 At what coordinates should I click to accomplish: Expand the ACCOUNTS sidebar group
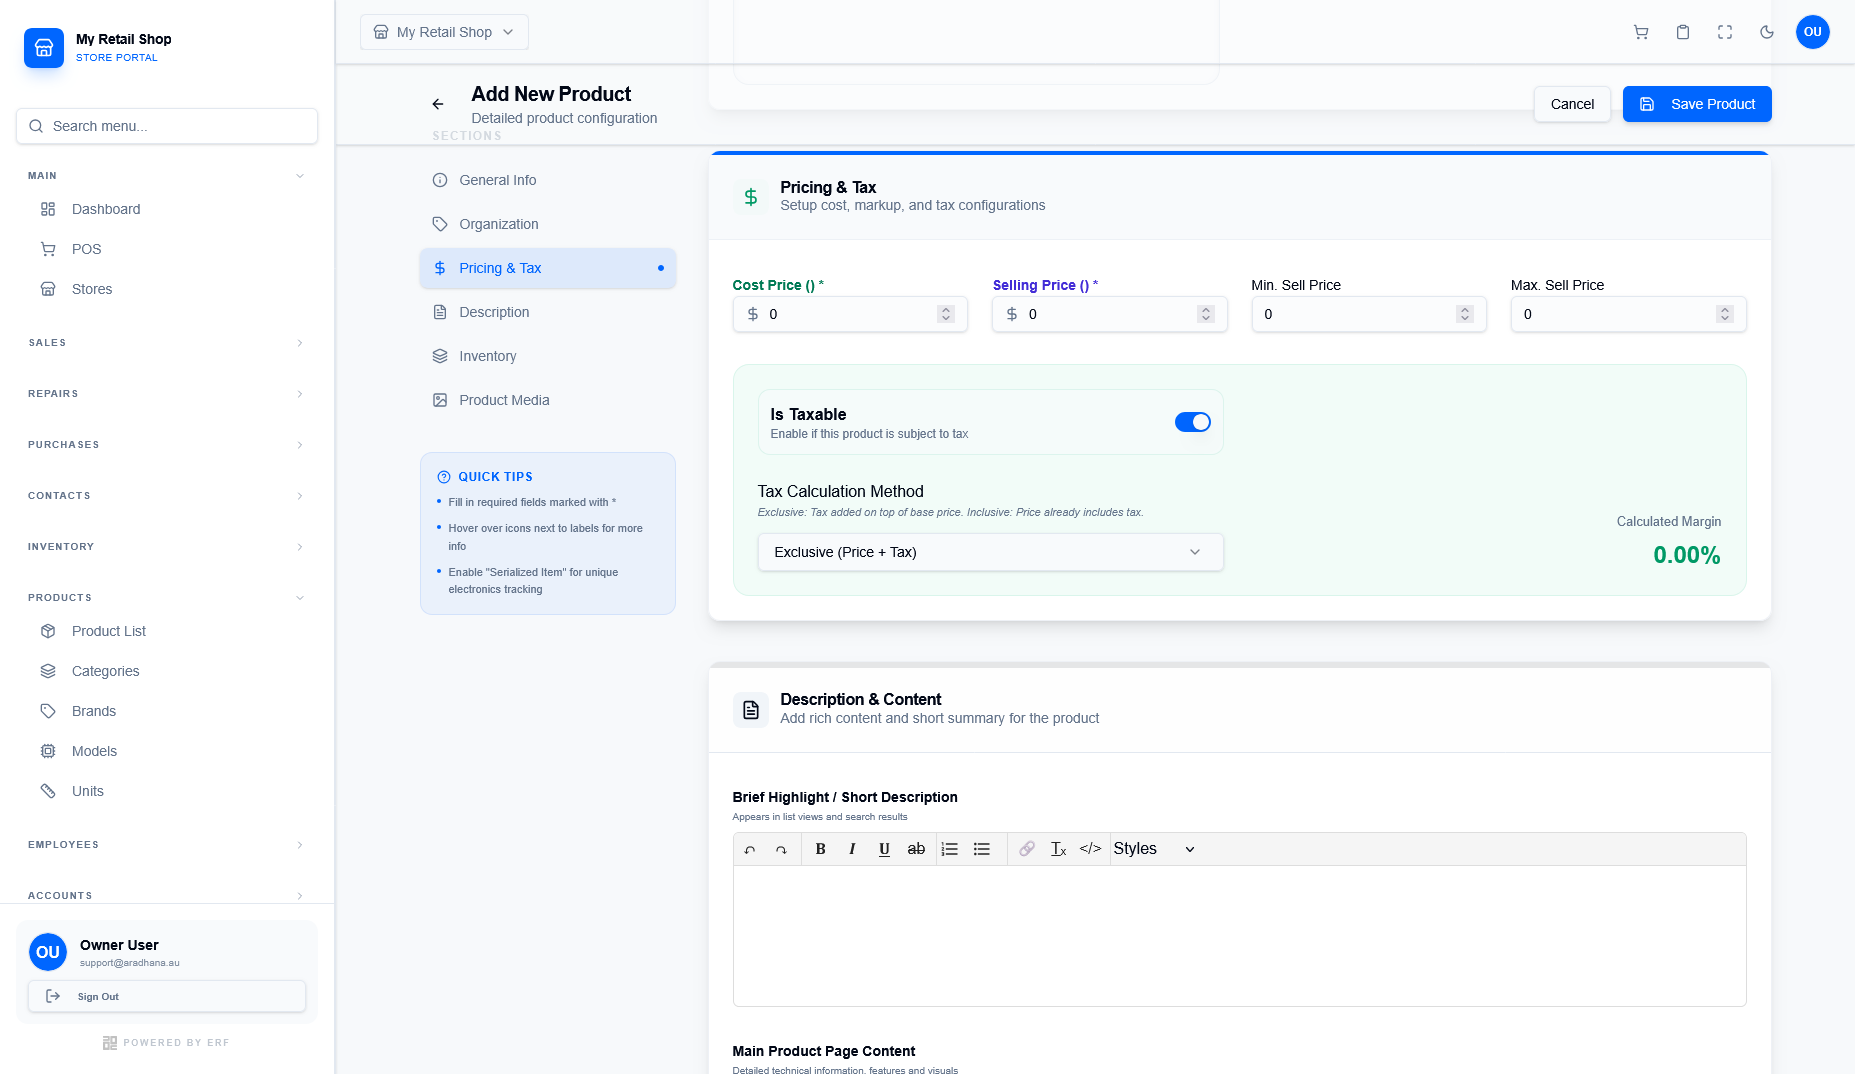tap(167, 896)
